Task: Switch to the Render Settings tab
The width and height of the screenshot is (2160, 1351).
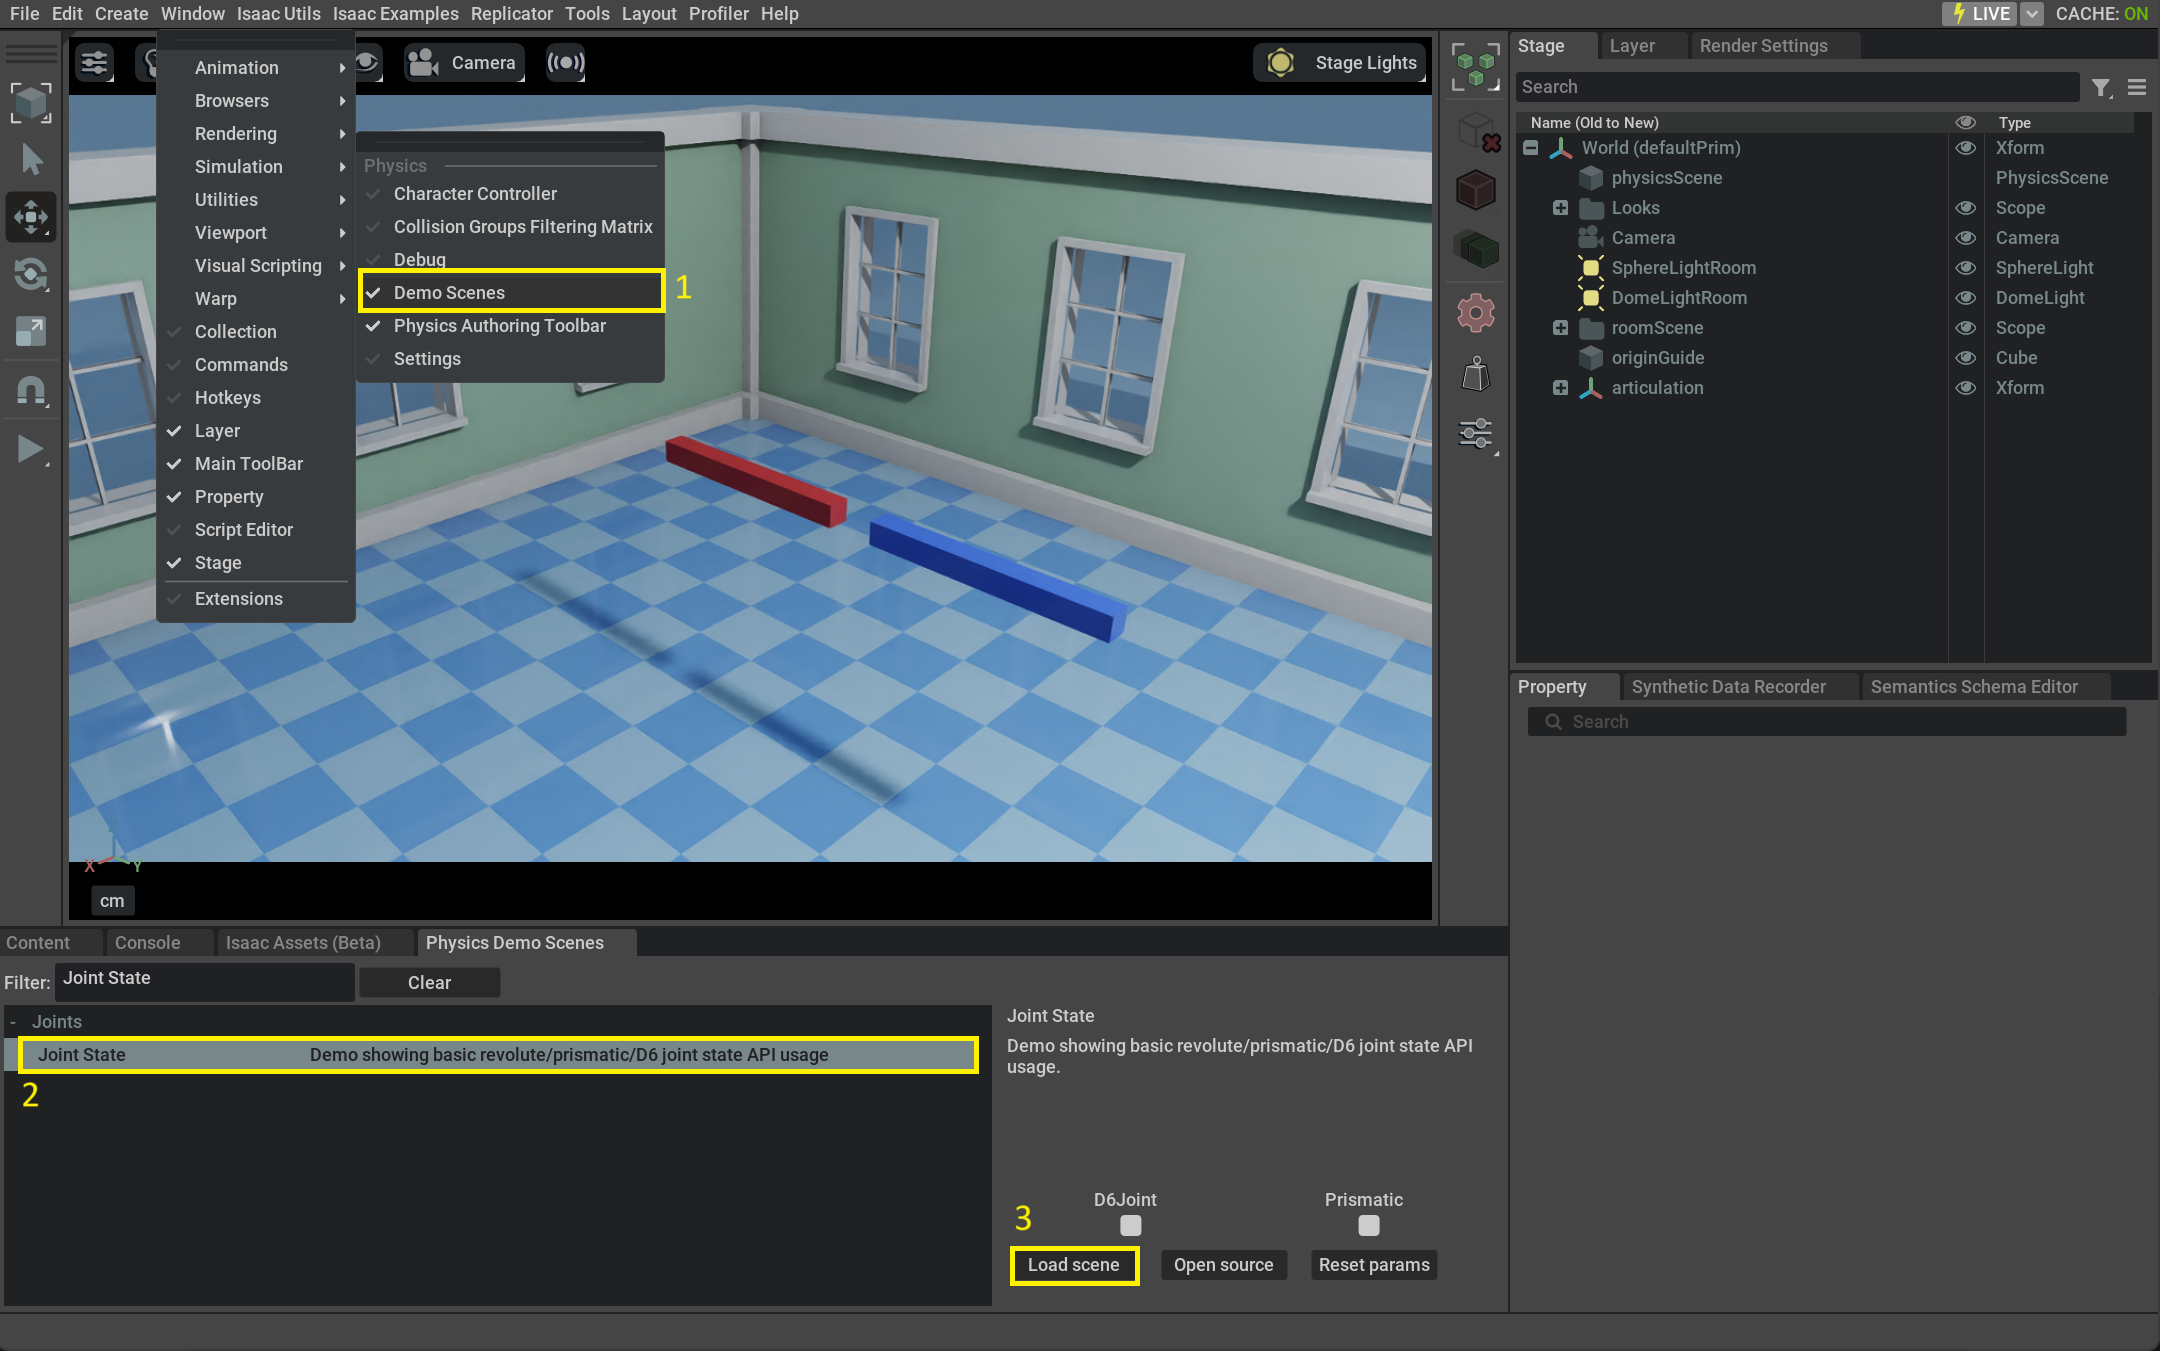Action: (x=1763, y=46)
